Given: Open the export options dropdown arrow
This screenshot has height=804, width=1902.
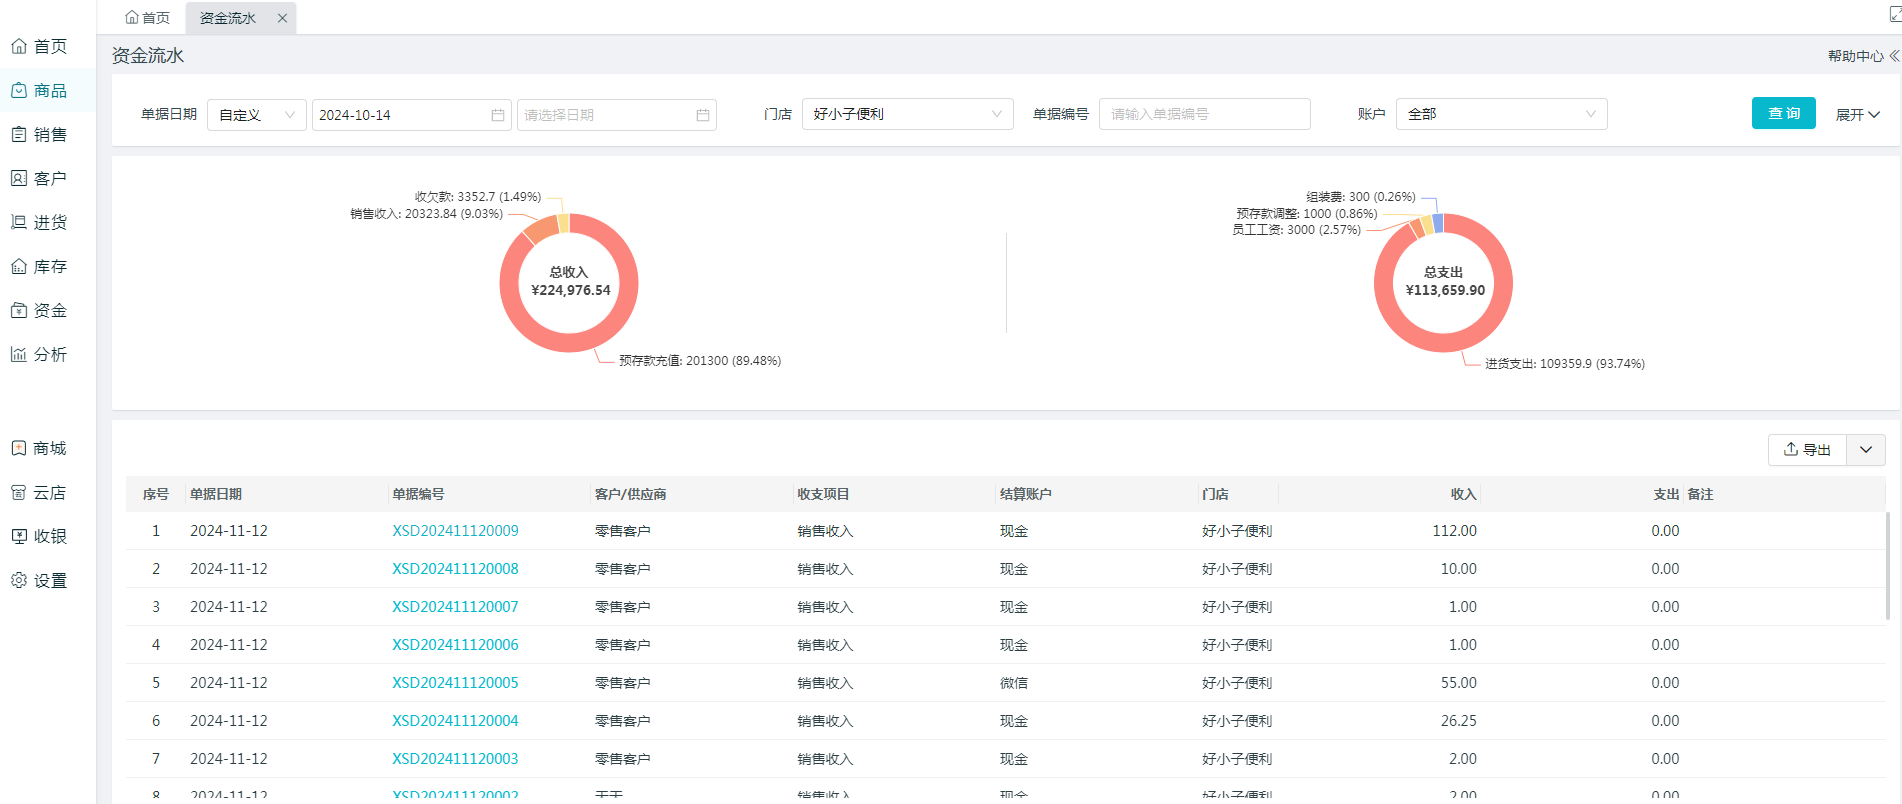Looking at the screenshot, I should click(x=1866, y=450).
